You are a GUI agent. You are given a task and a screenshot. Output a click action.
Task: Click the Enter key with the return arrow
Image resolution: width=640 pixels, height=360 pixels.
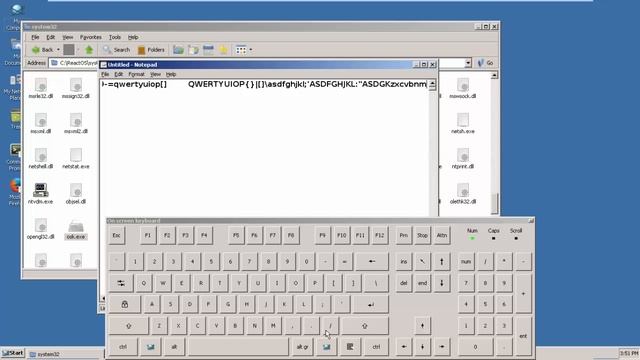pos(371,304)
